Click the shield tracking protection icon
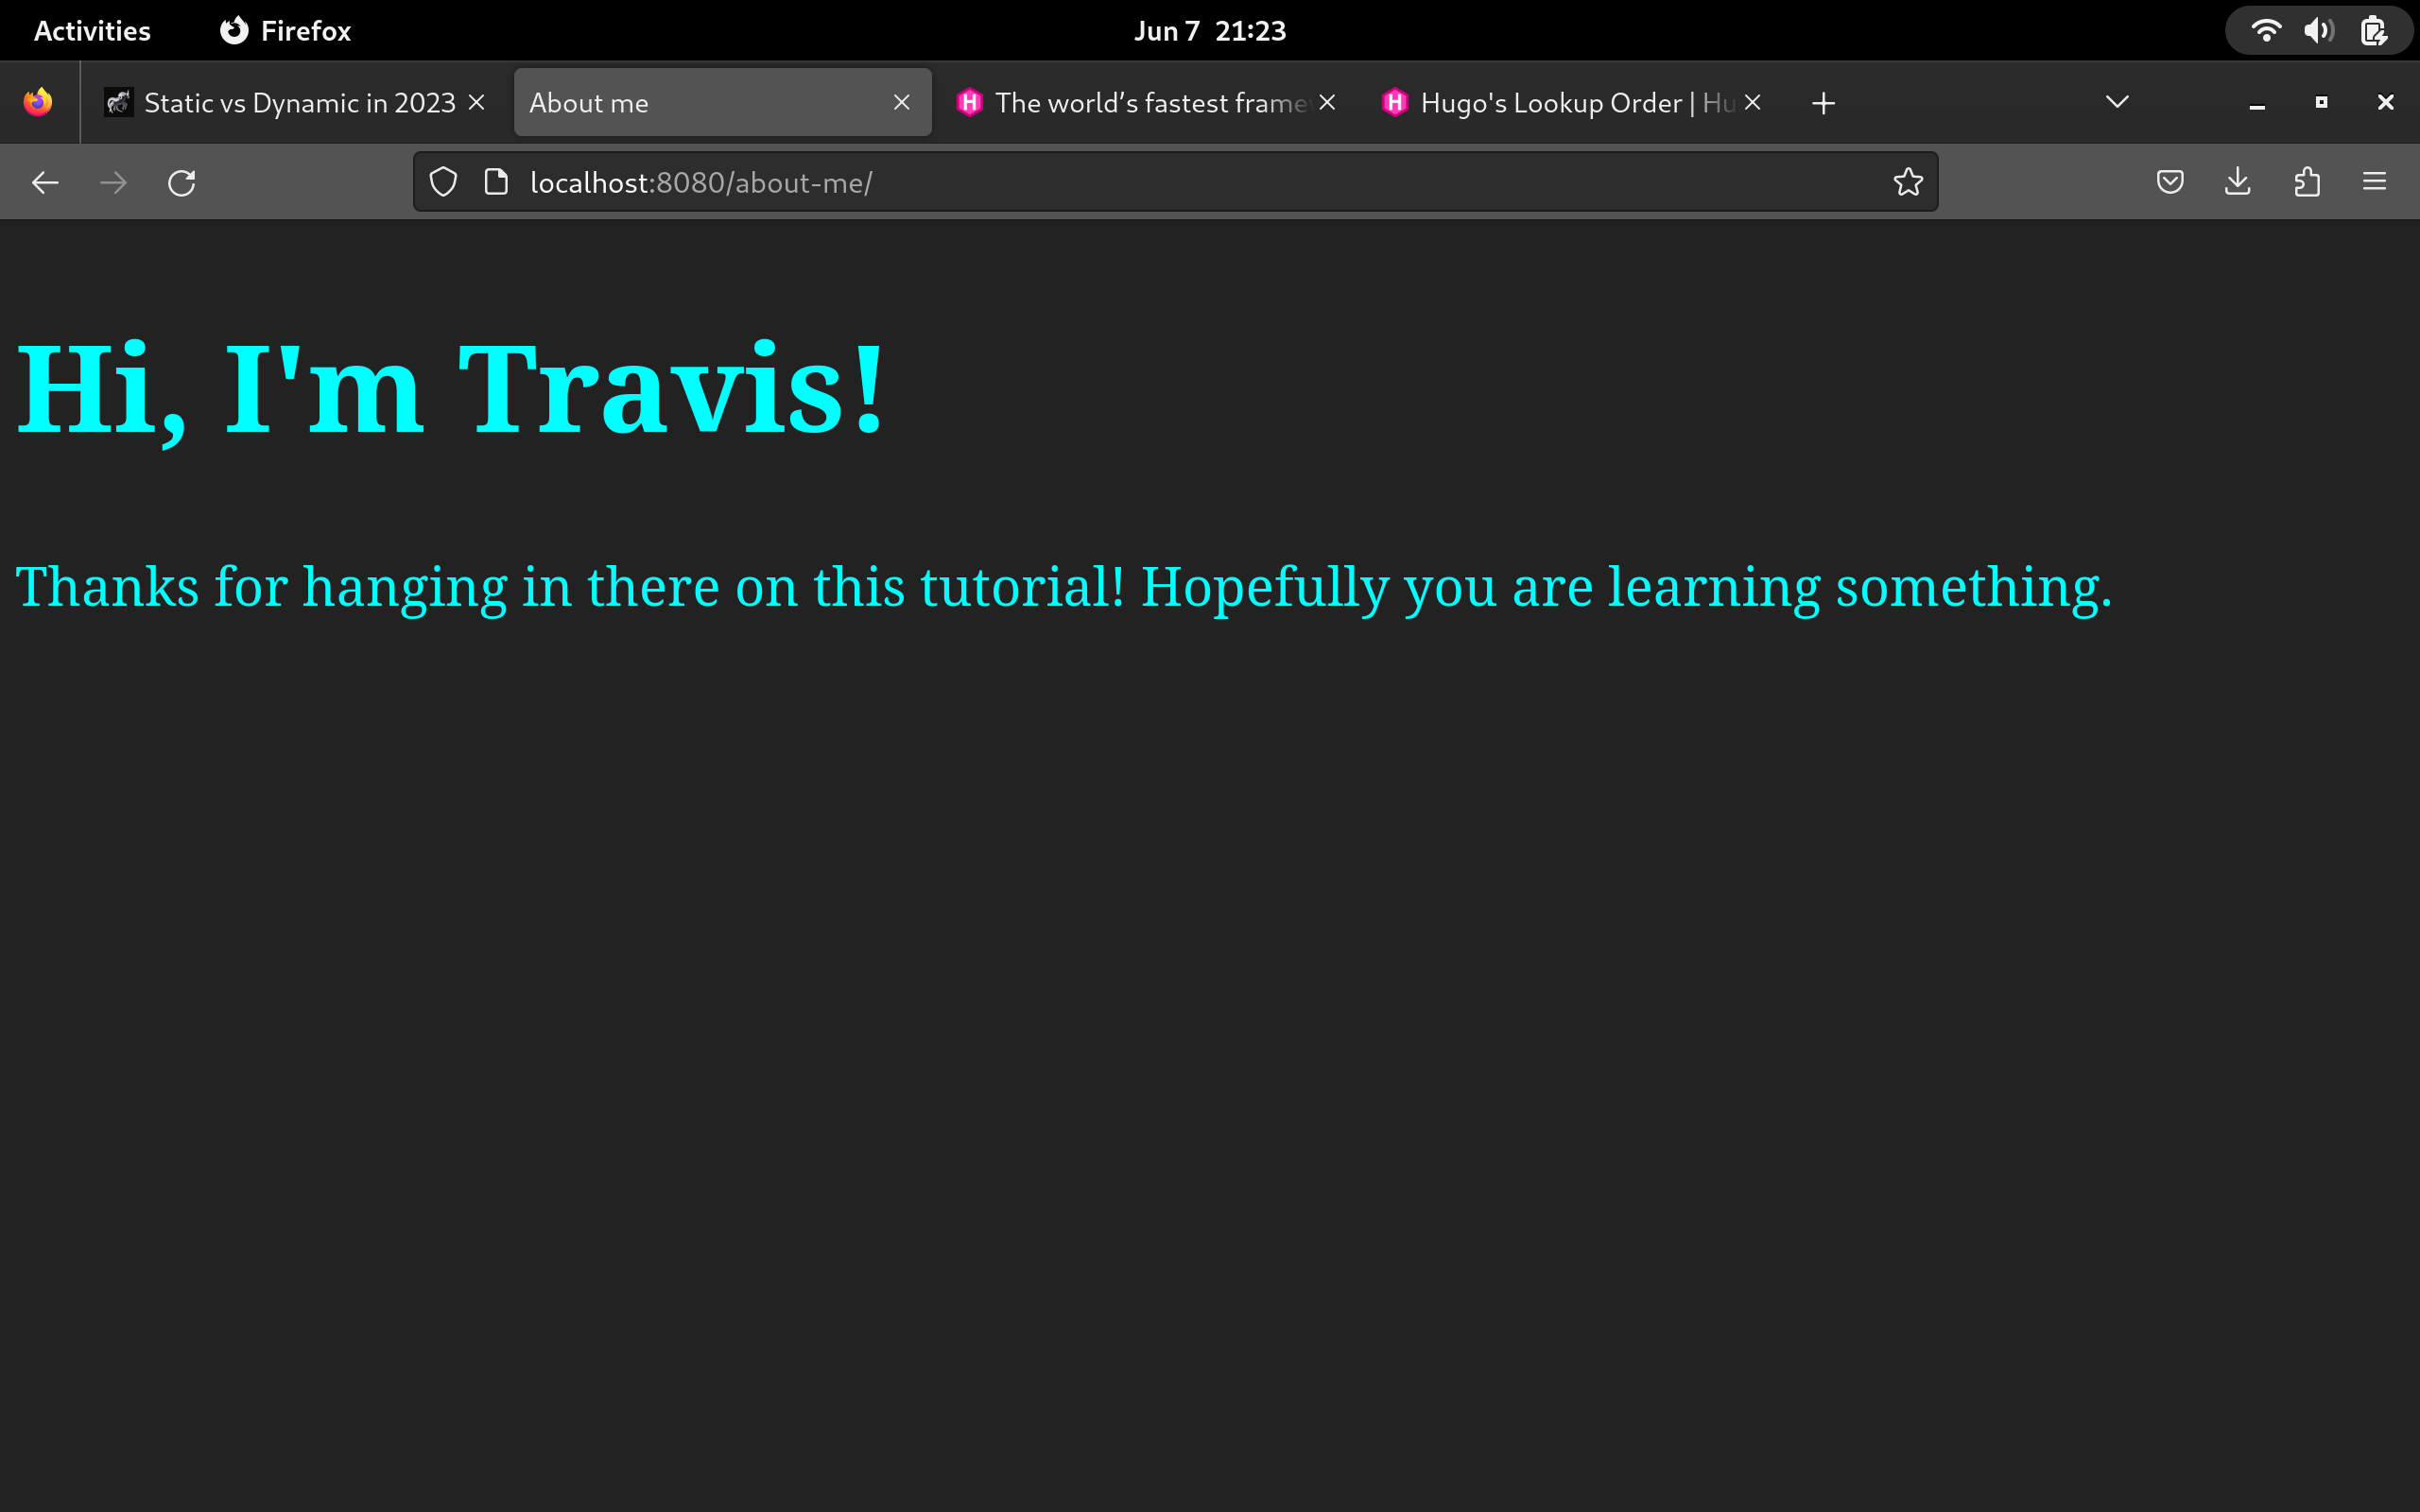Screen dimensions: 2420x1512 coord(443,181)
